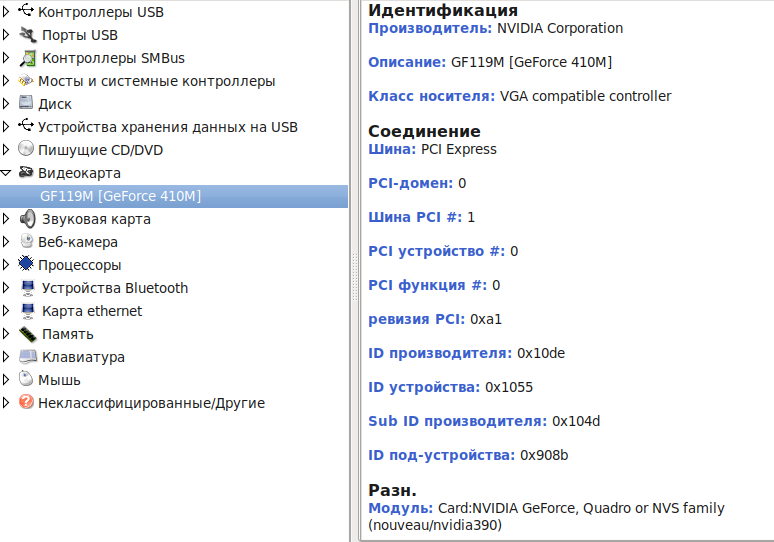Click the Пишущие CD/DVD disc icon
Image resolution: width=774 pixels, height=542 pixels.
[26, 149]
